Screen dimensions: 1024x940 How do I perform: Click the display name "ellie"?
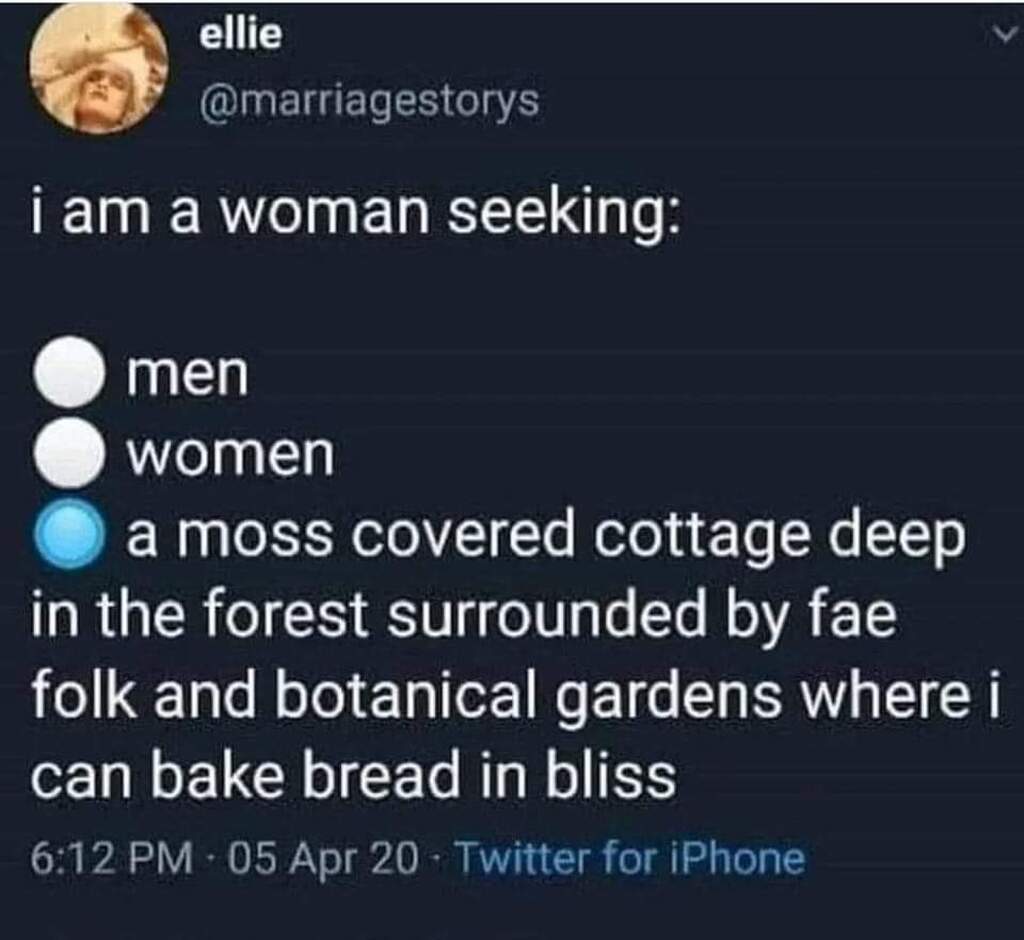[241, 36]
